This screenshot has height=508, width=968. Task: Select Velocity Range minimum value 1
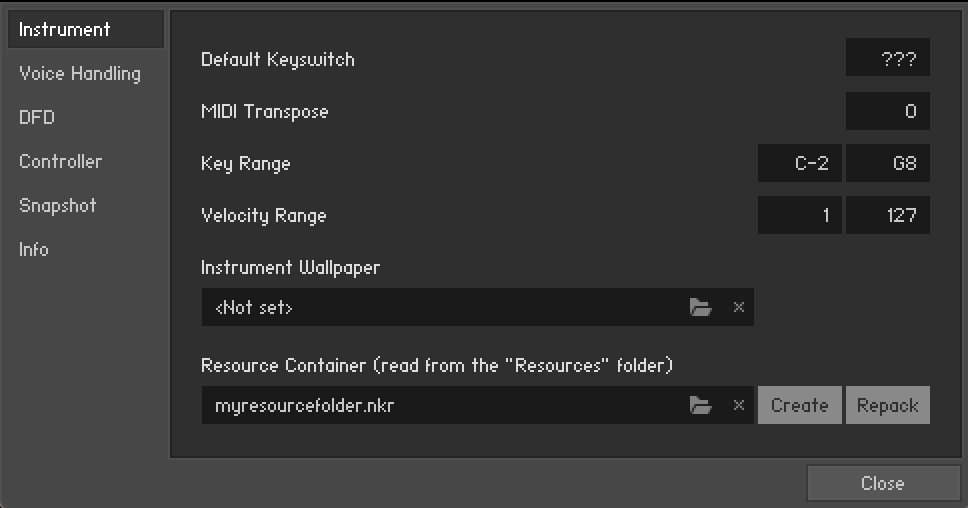[x=800, y=215]
